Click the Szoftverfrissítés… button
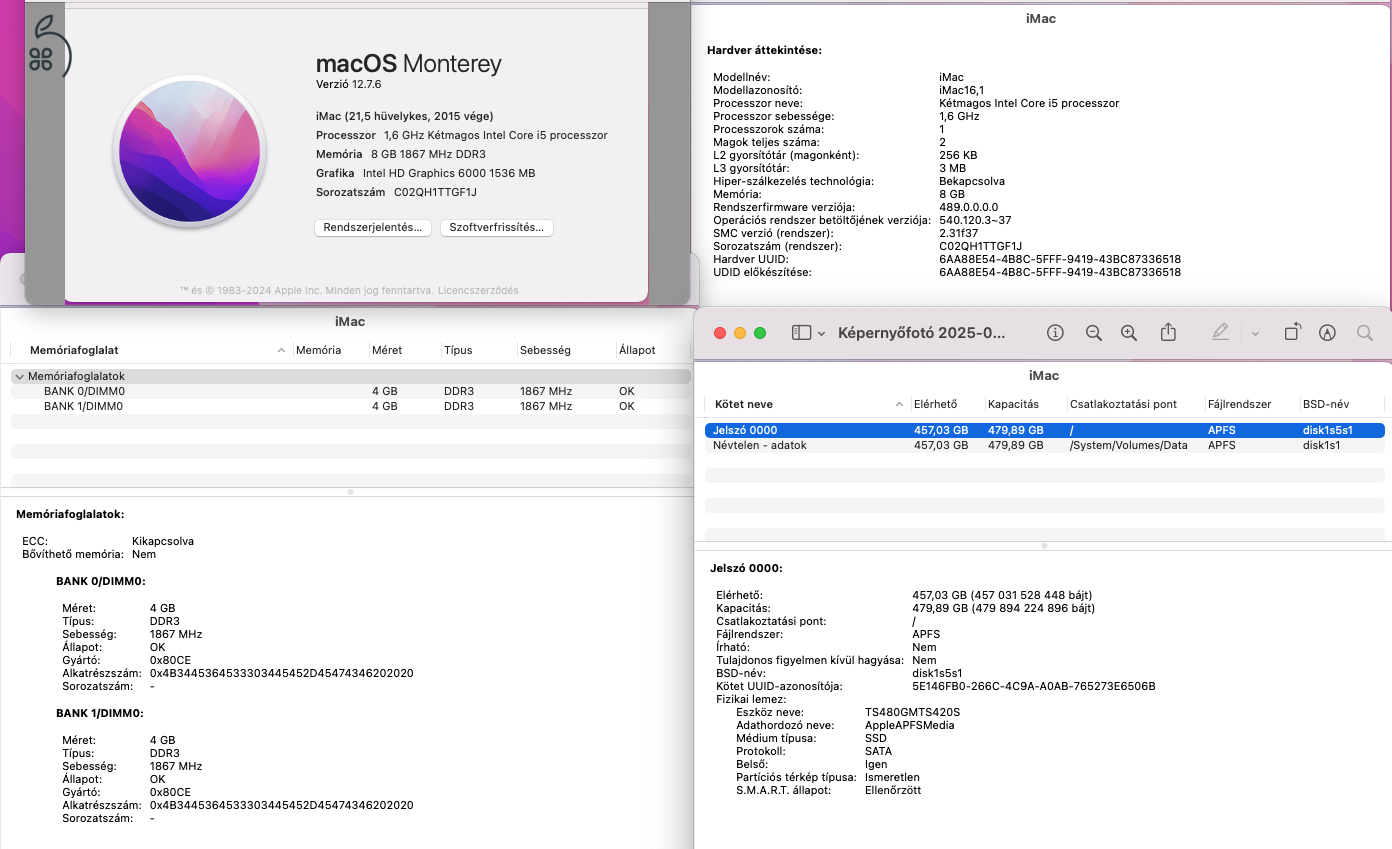 click(x=497, y=227)
